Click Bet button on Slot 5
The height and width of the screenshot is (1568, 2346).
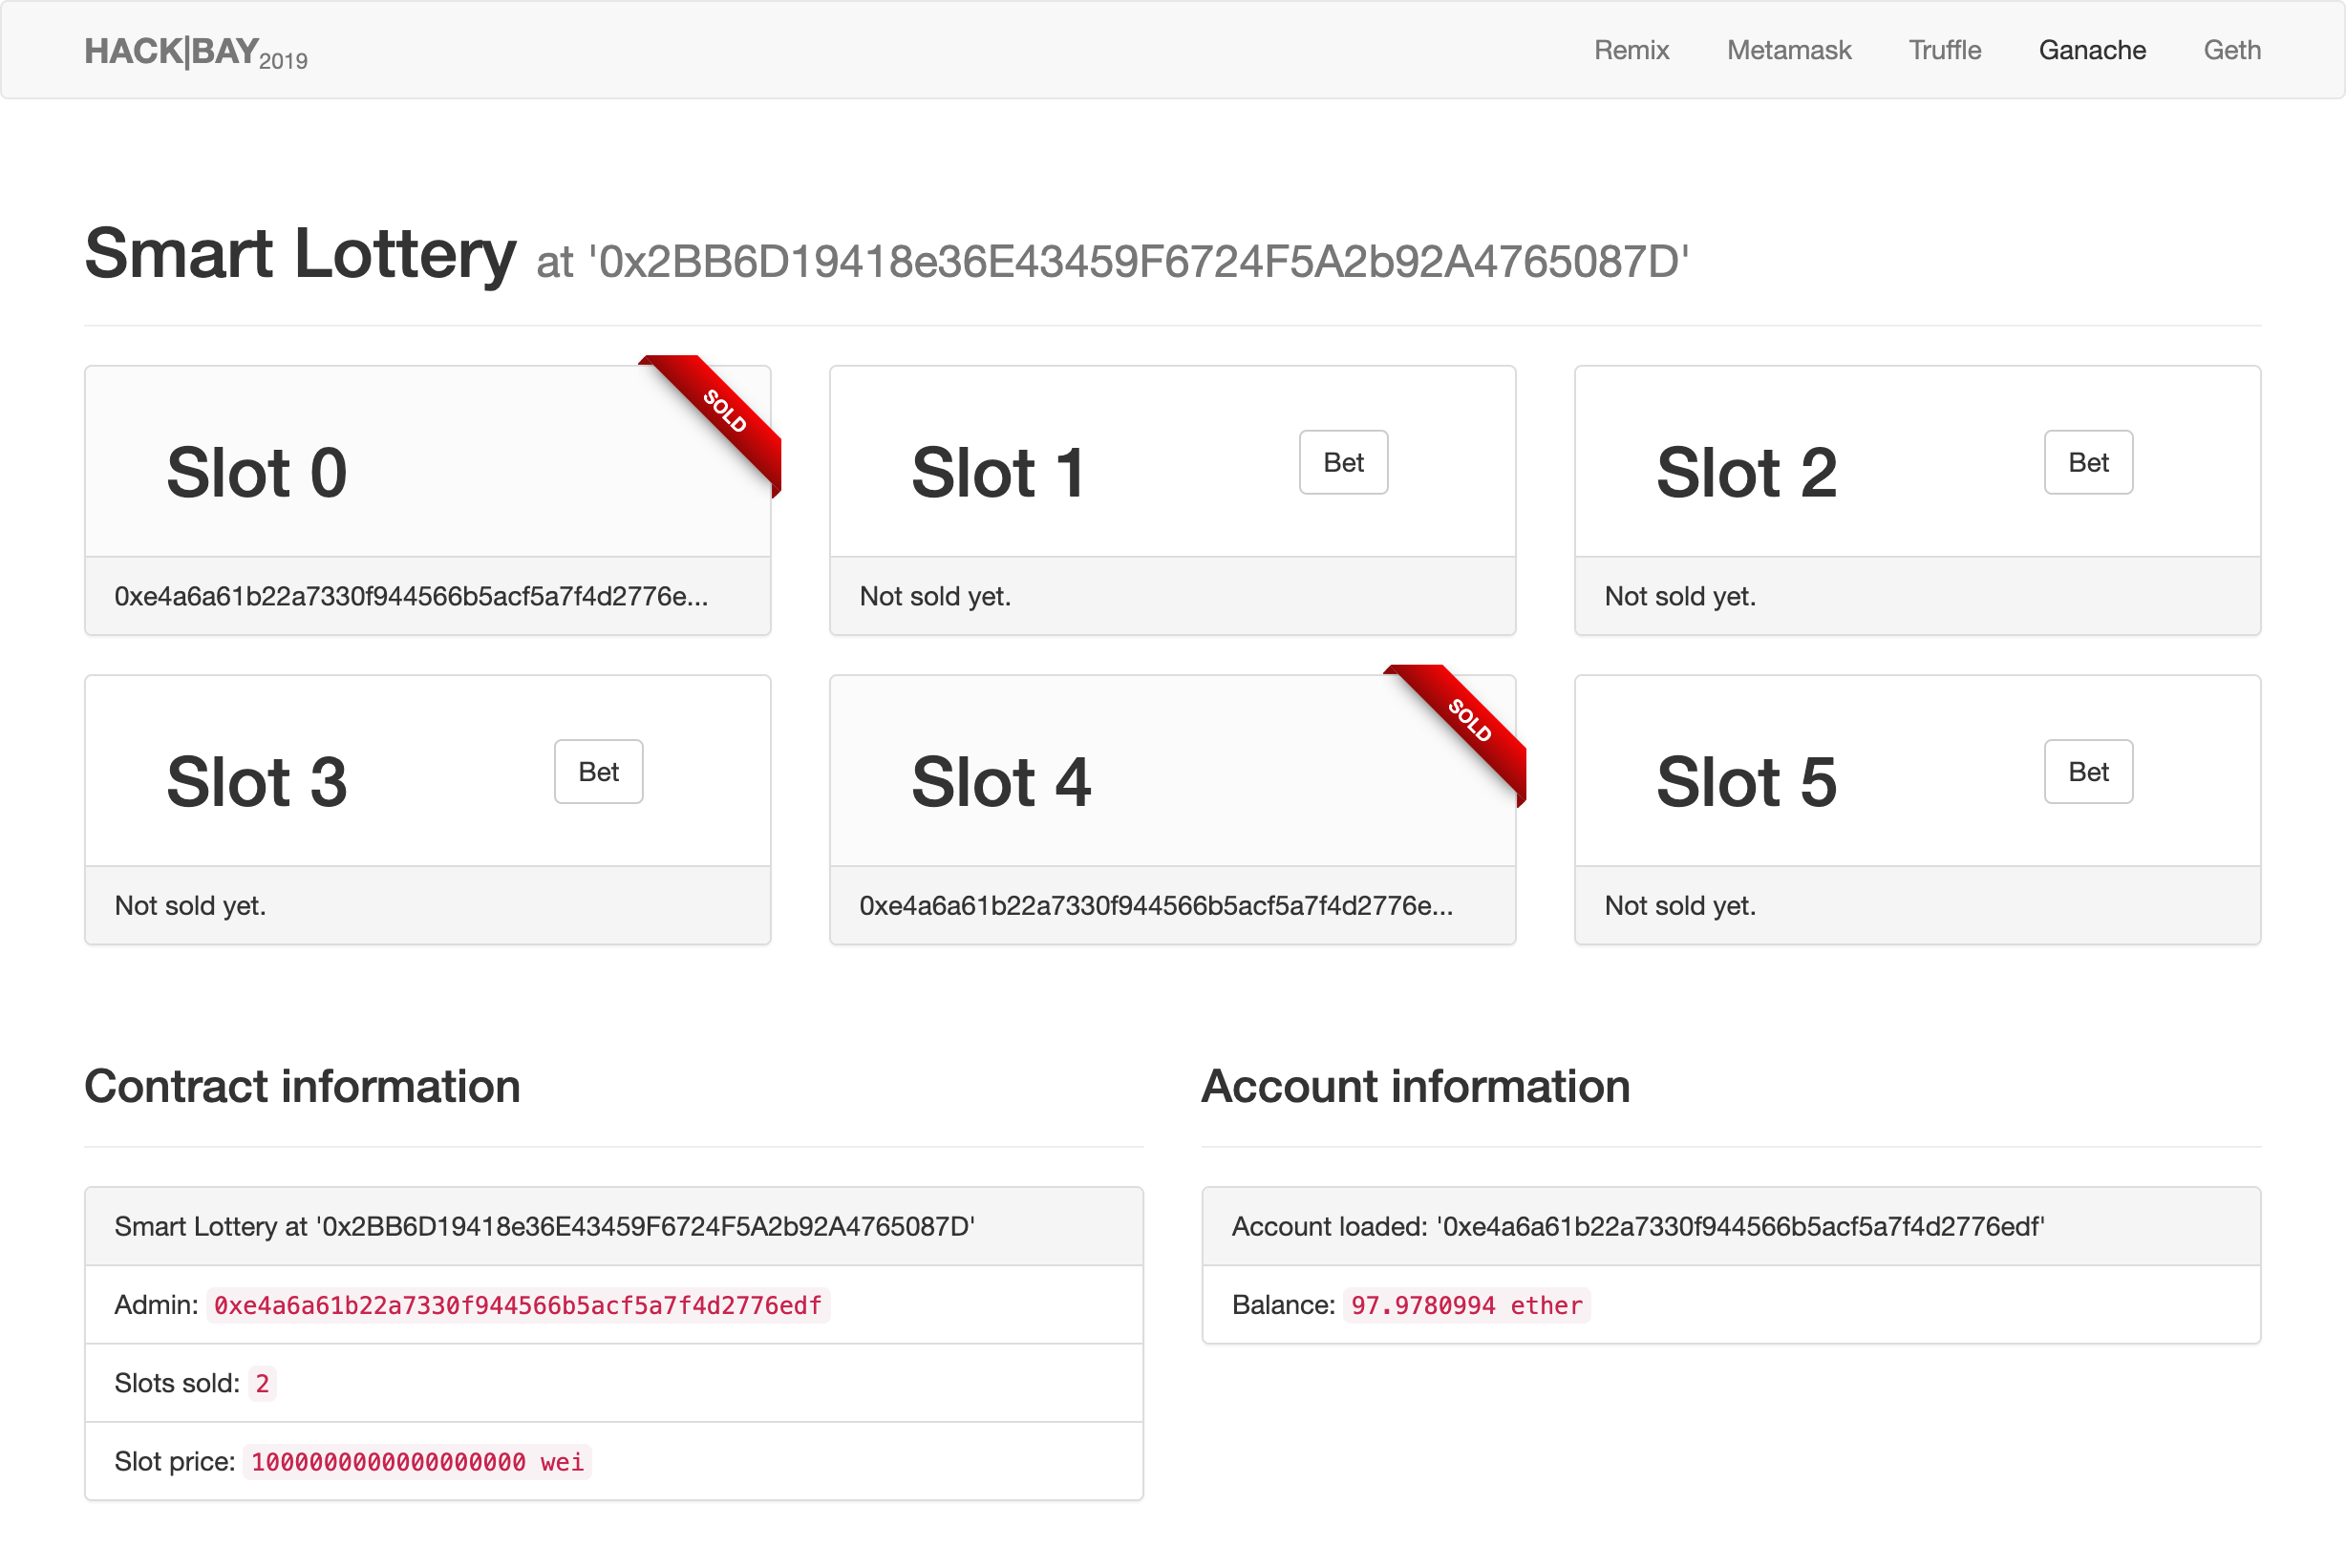[2089, 770]
